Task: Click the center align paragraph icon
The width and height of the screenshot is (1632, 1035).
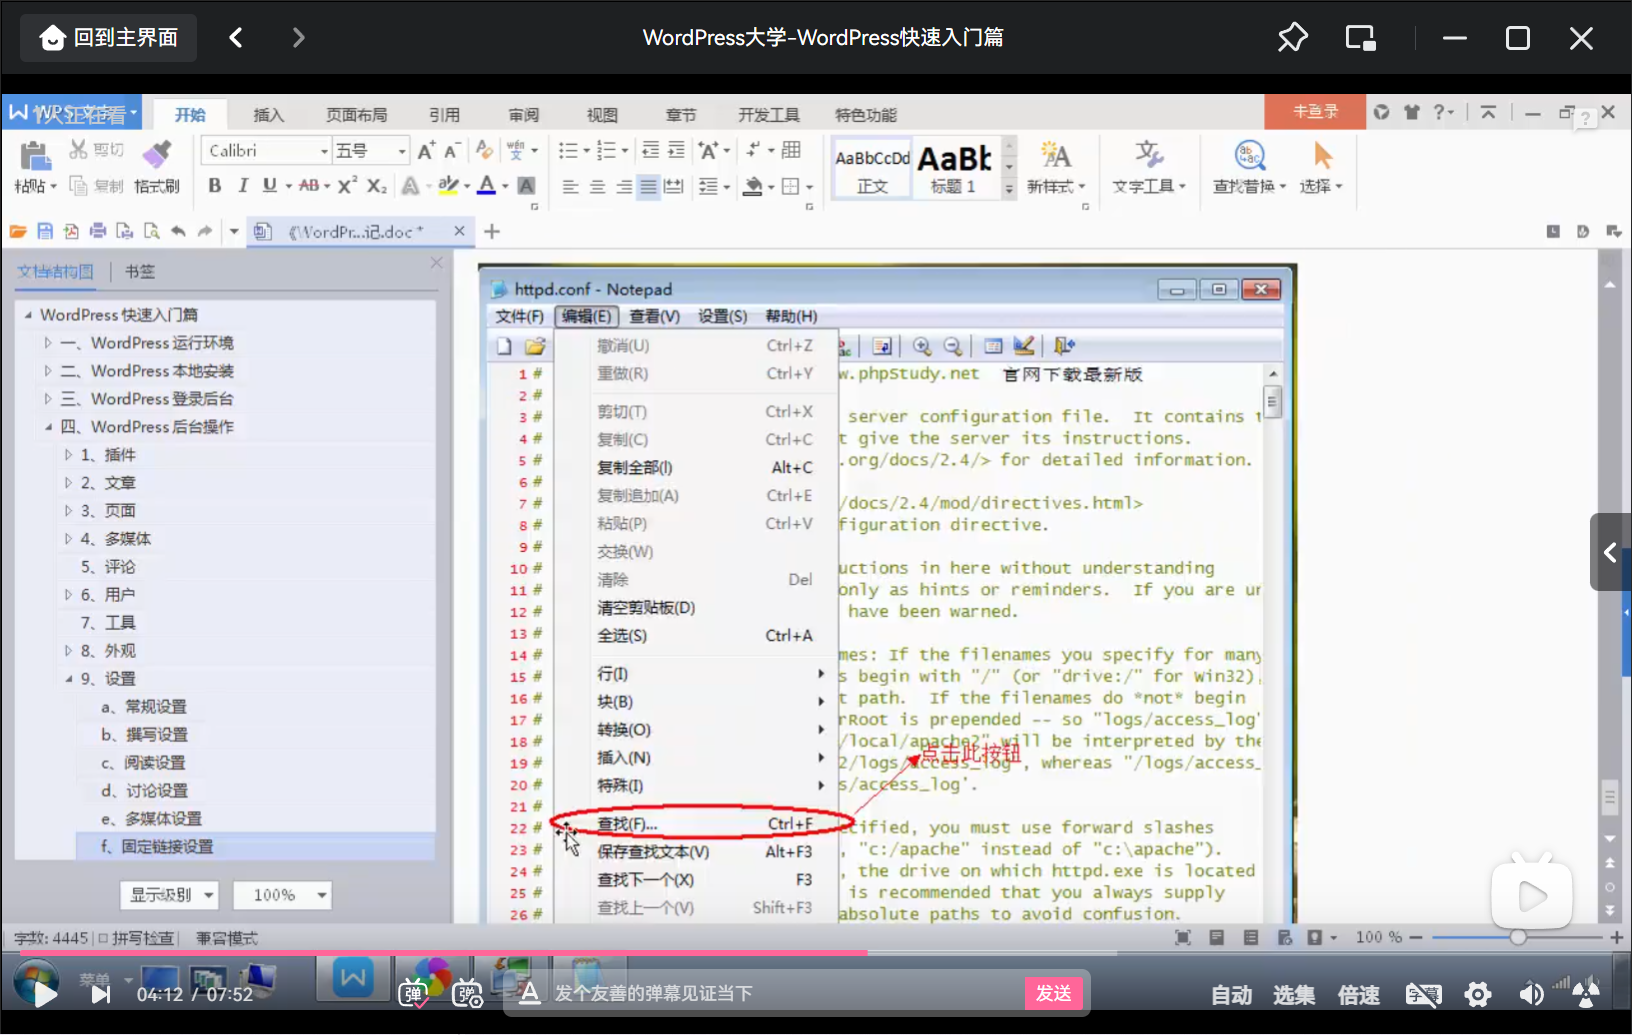Action: [x=597, y=186]
